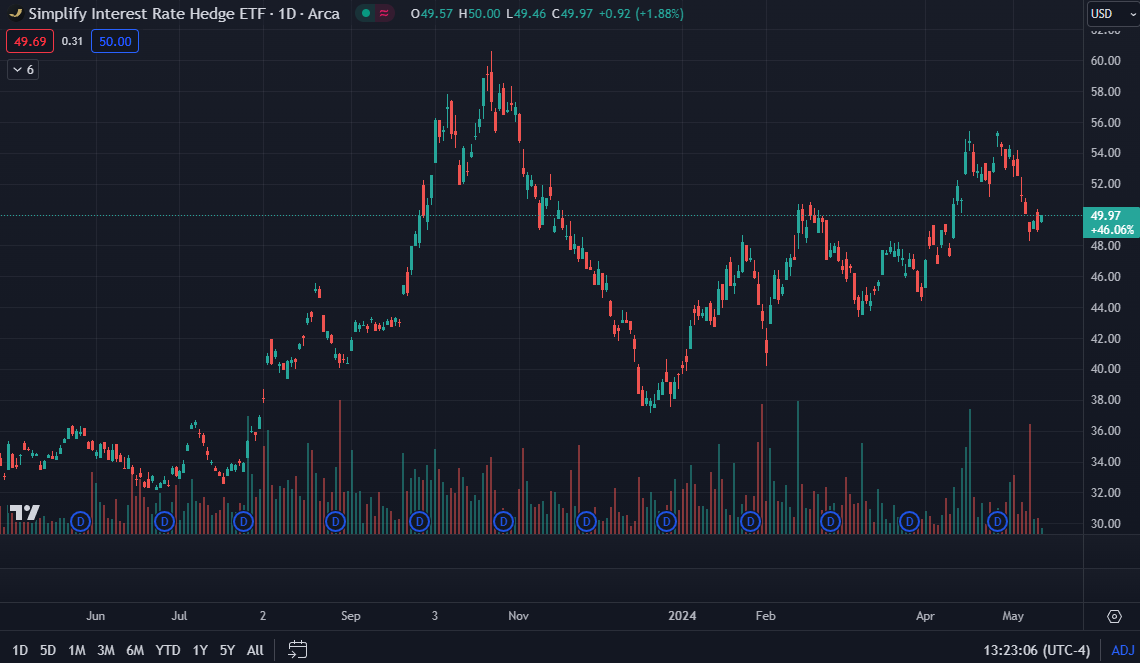The image size is (1140, 663).
Task: Click the high value H50.00
Action: (479, 14)
